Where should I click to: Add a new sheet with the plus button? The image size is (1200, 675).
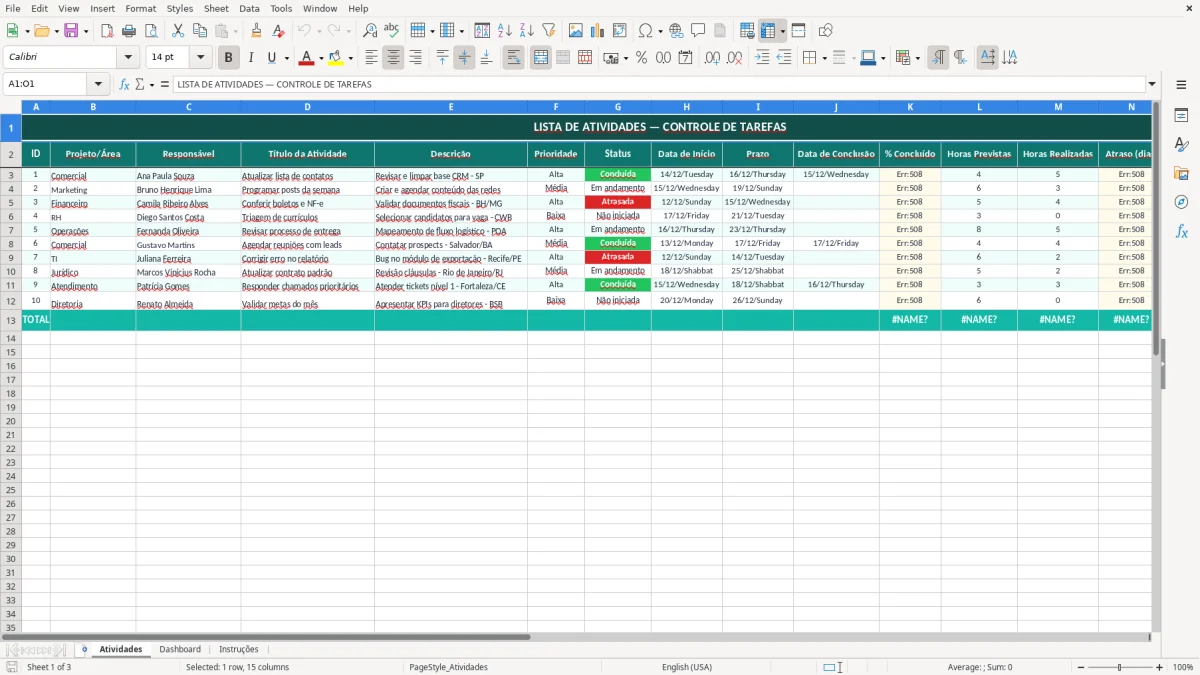point(84,649)
